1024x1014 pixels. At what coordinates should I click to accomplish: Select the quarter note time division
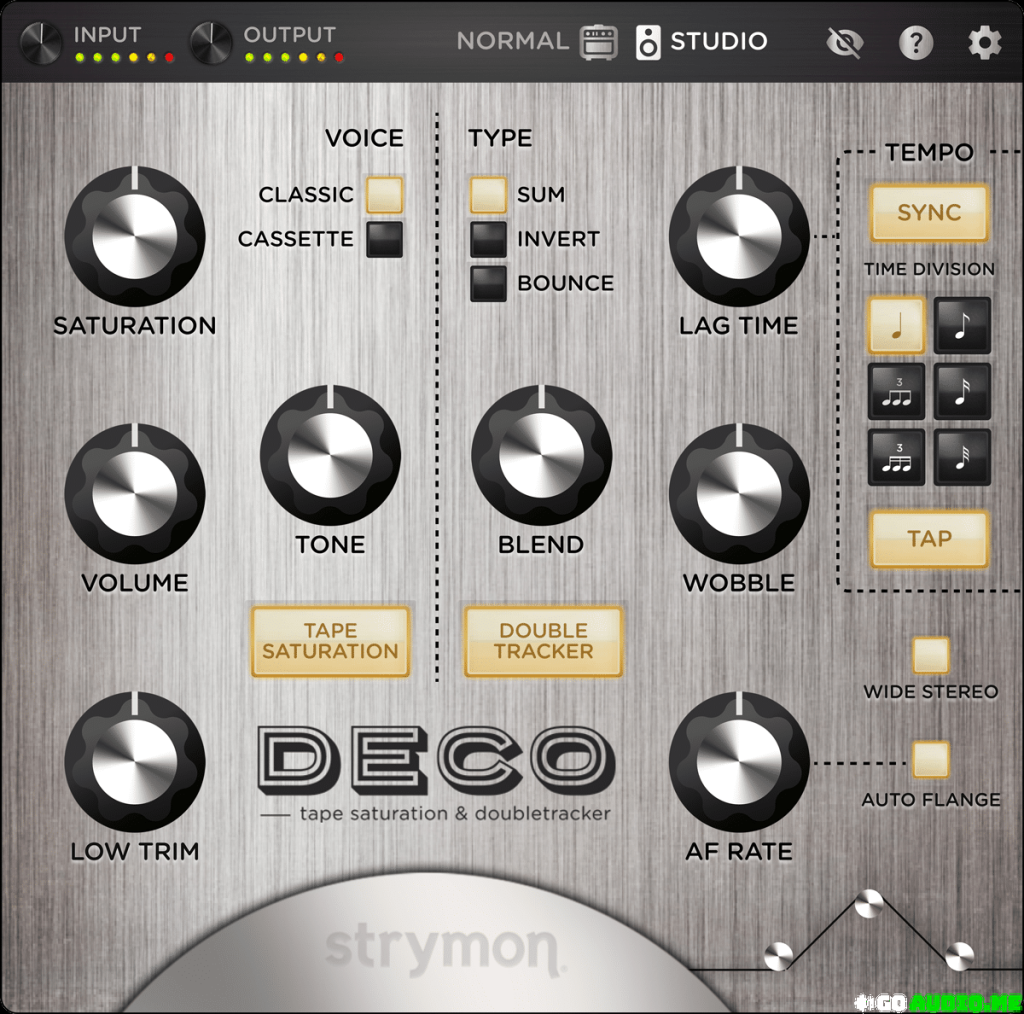click(895, 325)
